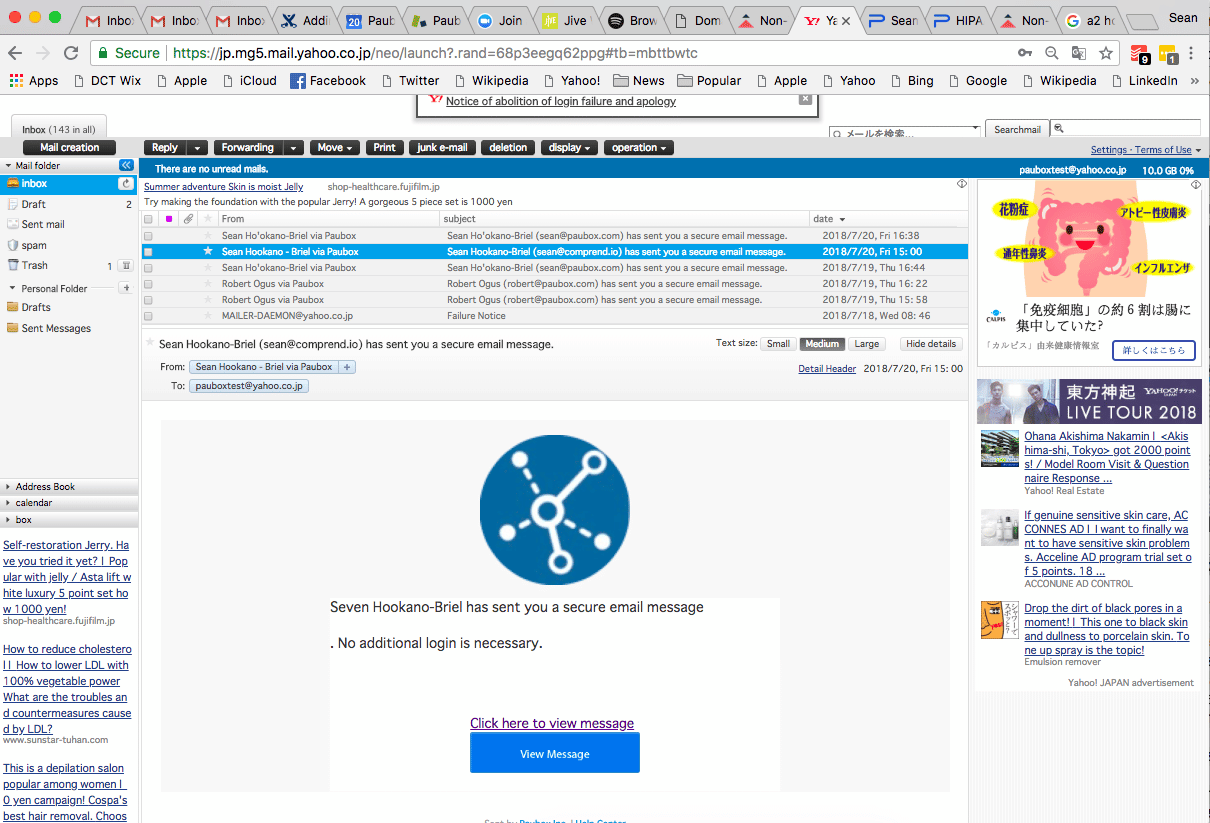The width and height of the screenshot is (1210, 823).
Task: Select the checkbox for first Robert Ogus email
Action: click(x=149, y=284)
